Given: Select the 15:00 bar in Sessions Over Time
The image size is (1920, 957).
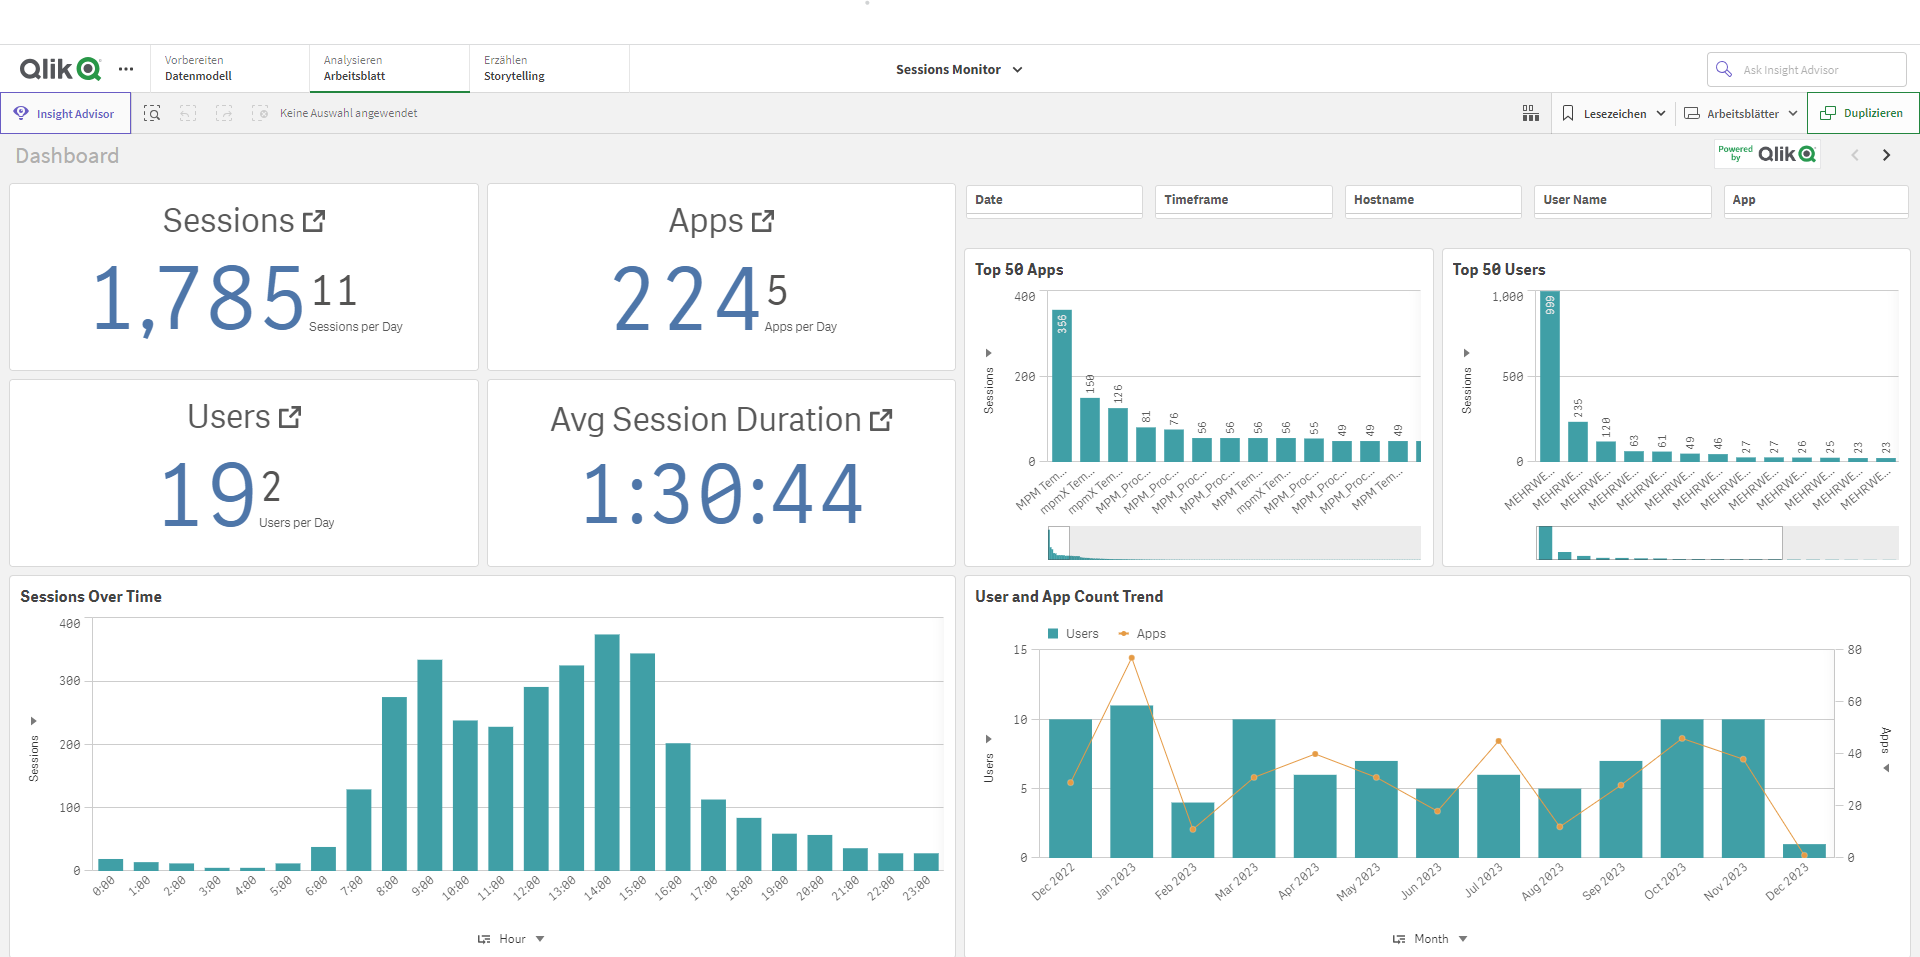Looking at the screenshot, I should click(643, 761).
